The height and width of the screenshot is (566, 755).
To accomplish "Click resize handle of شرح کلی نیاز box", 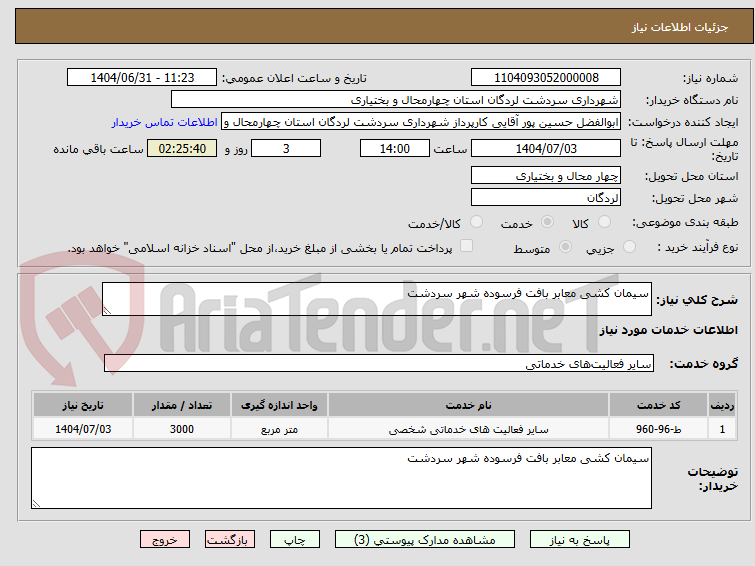I will (107, 311).
